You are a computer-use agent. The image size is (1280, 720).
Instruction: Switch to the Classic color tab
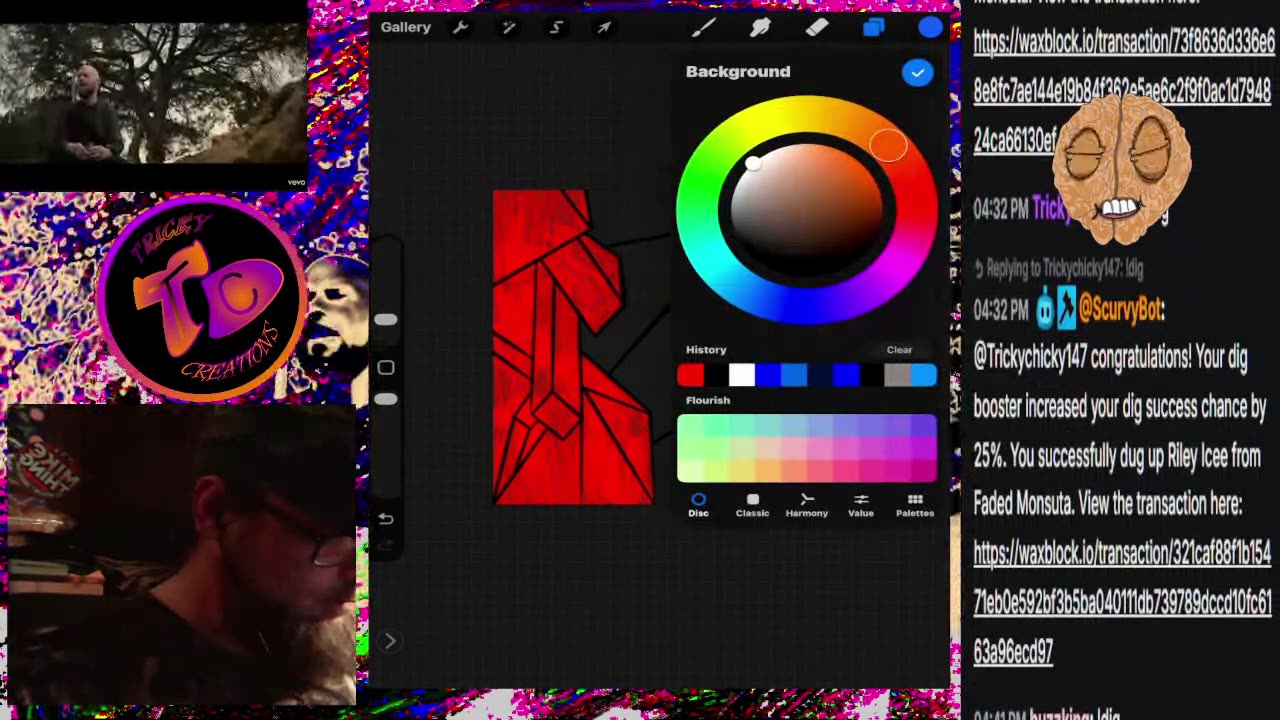pos(752,505)
